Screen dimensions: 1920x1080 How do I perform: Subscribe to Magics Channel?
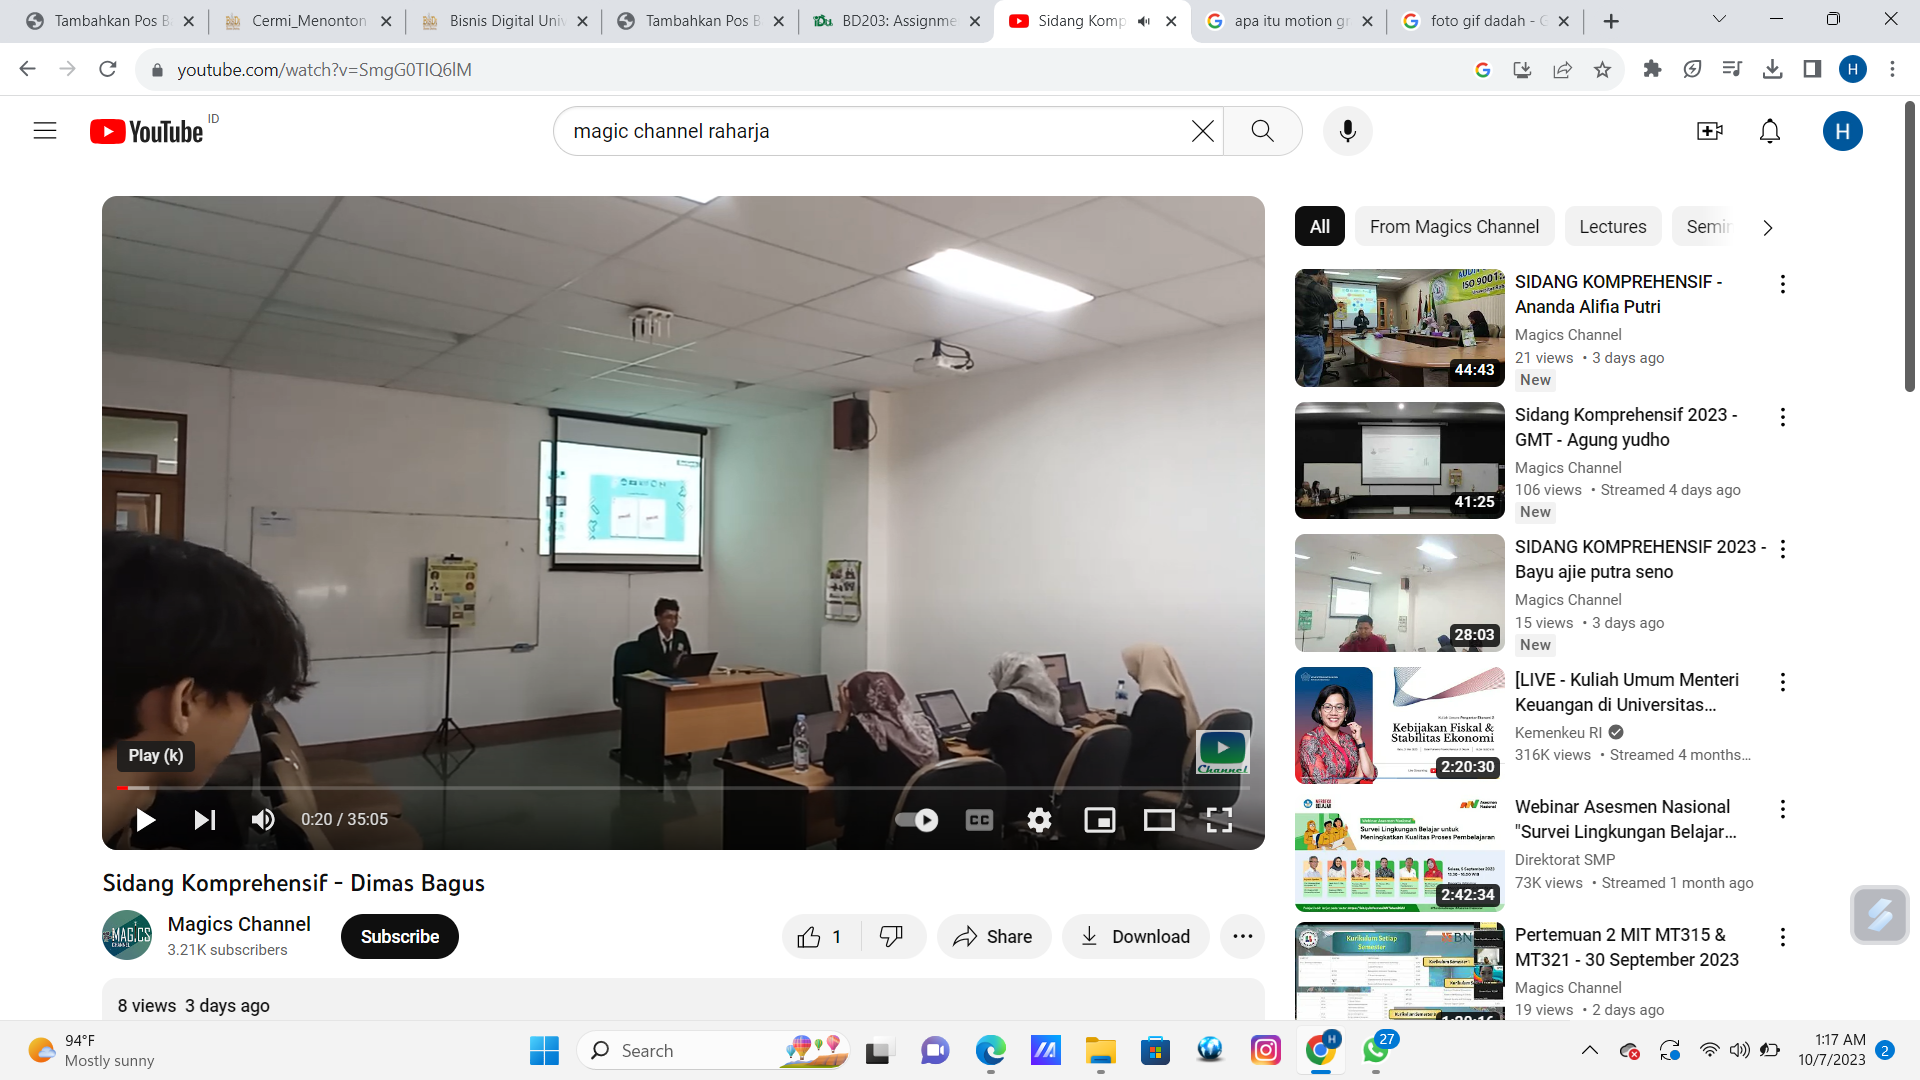tap(400, 937)
